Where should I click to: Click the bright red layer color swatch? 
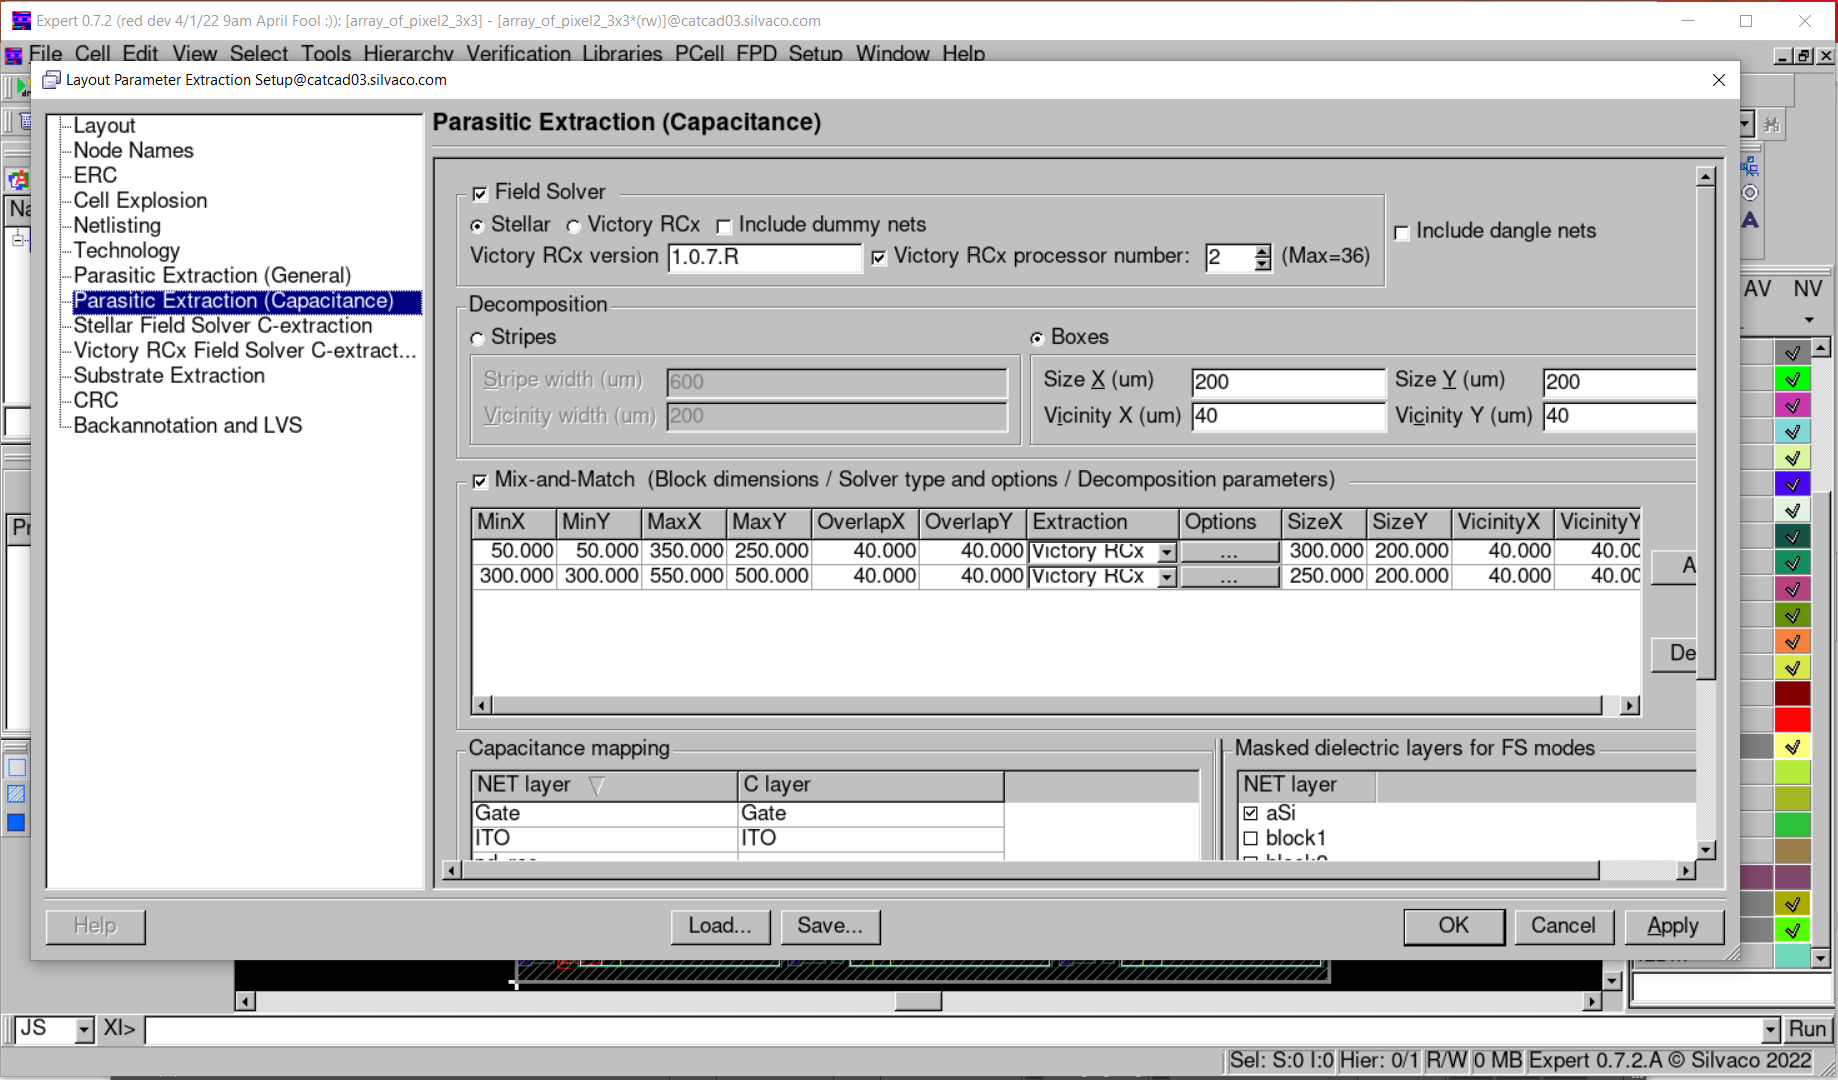tap(1792, 720)
